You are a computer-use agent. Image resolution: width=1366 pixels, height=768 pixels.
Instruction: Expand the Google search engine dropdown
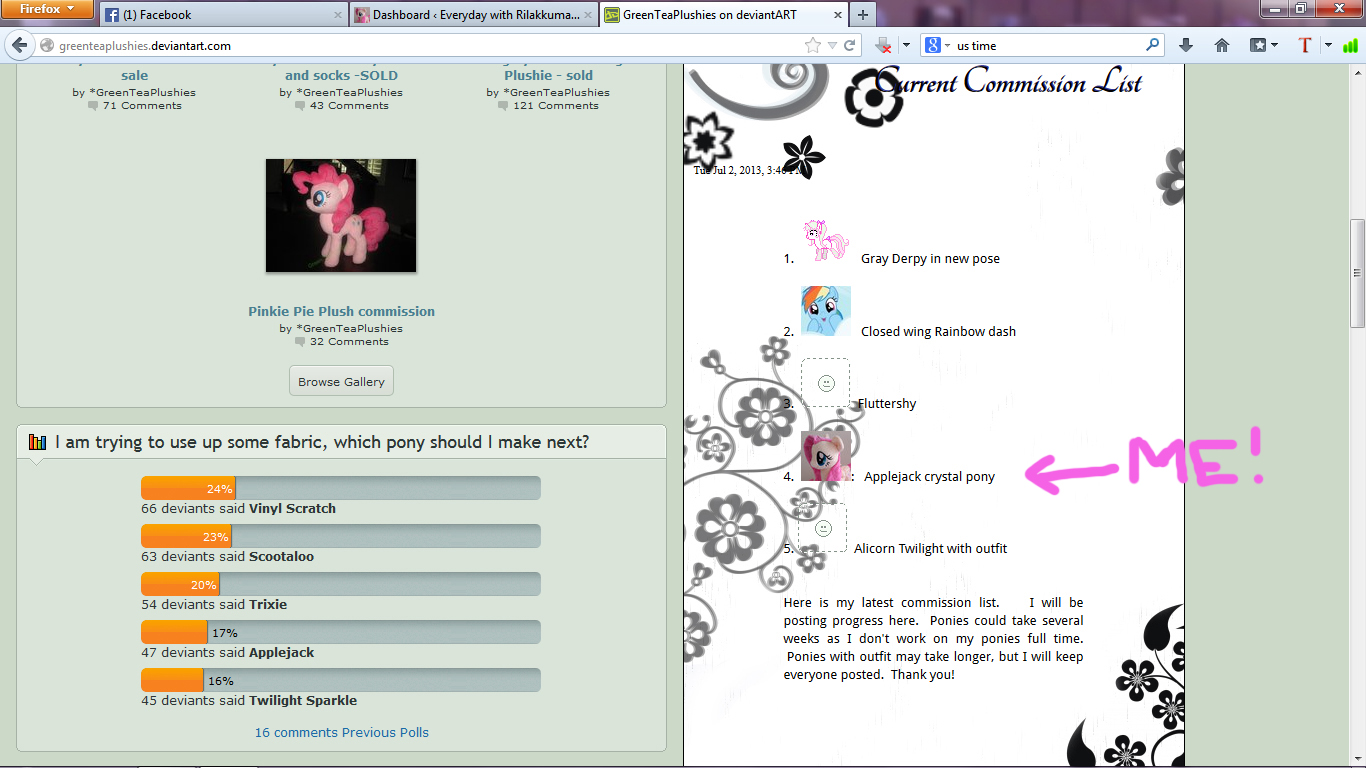click(937, 45)
